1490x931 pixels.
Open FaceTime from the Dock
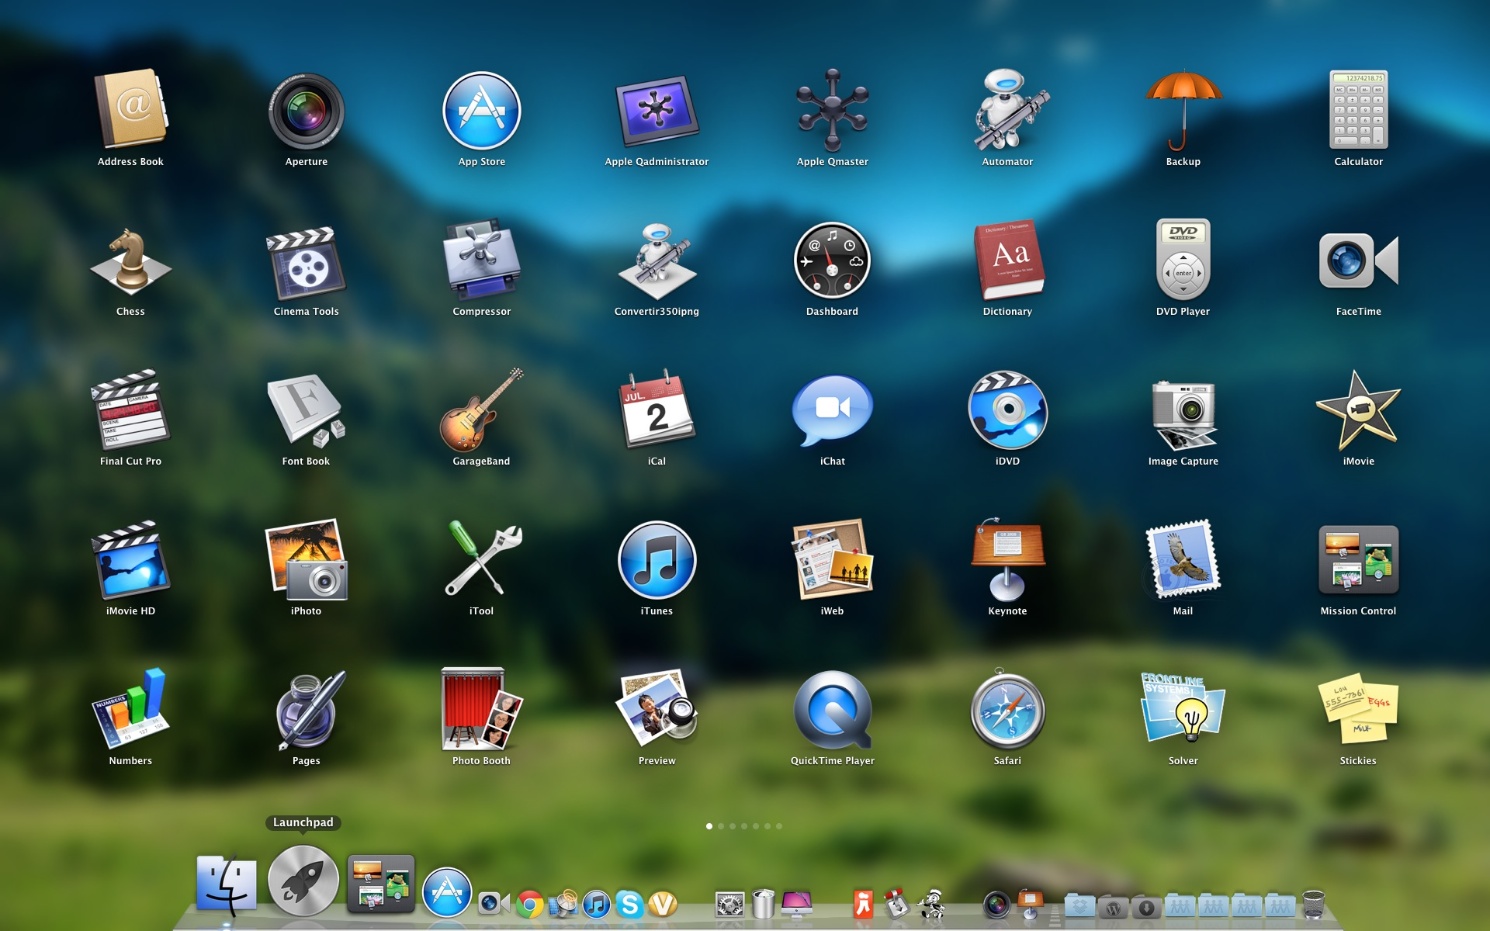click(494, 904)
